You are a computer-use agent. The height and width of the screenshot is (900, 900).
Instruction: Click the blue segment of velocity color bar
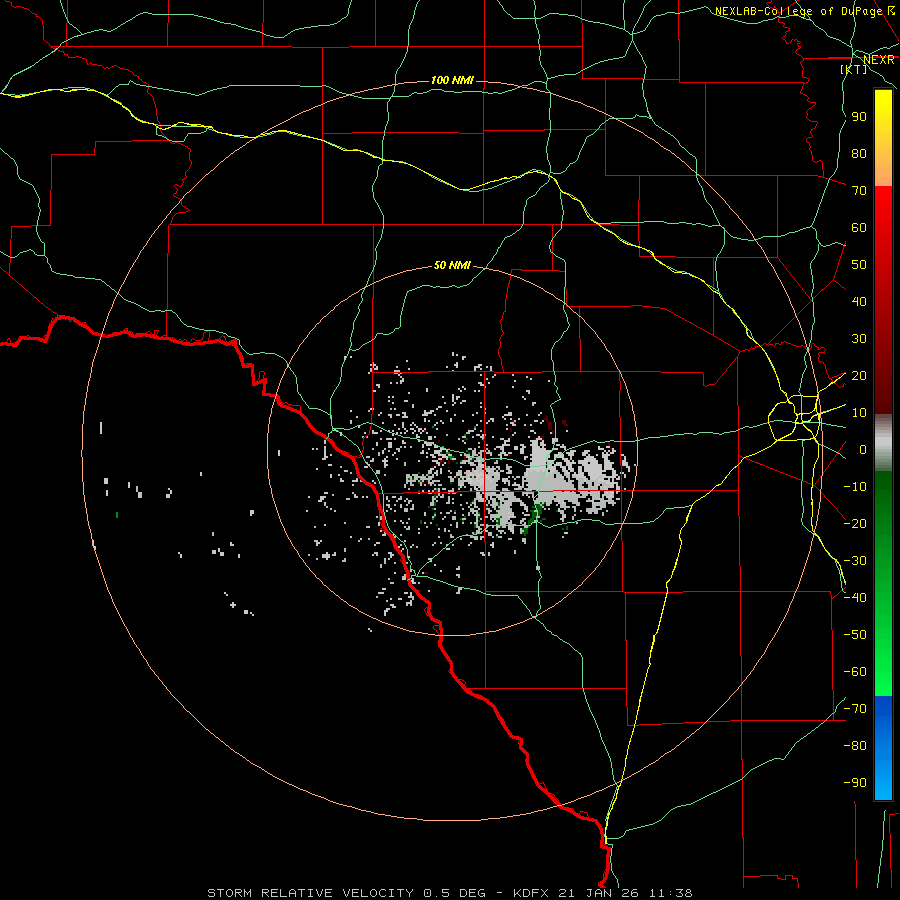tap(883, 748)
